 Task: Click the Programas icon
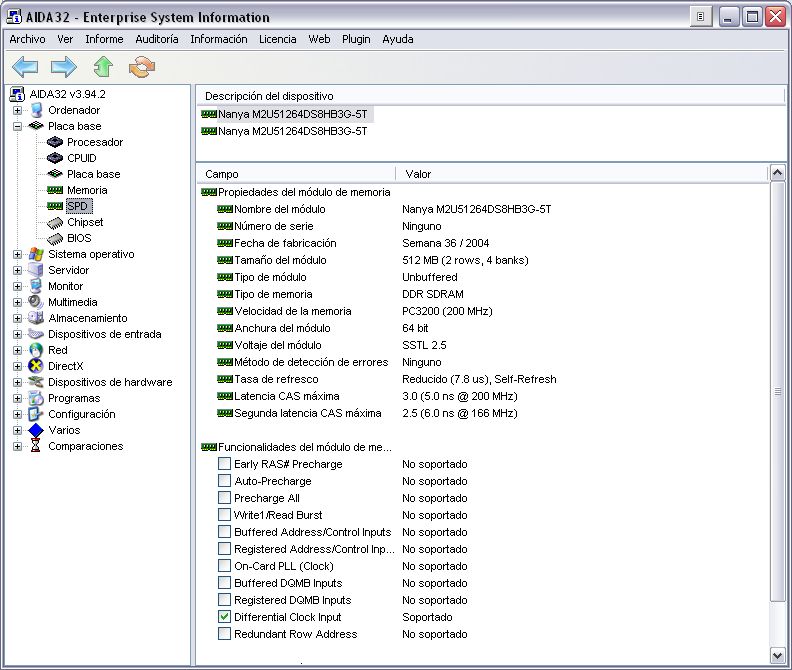click(36, 398)
